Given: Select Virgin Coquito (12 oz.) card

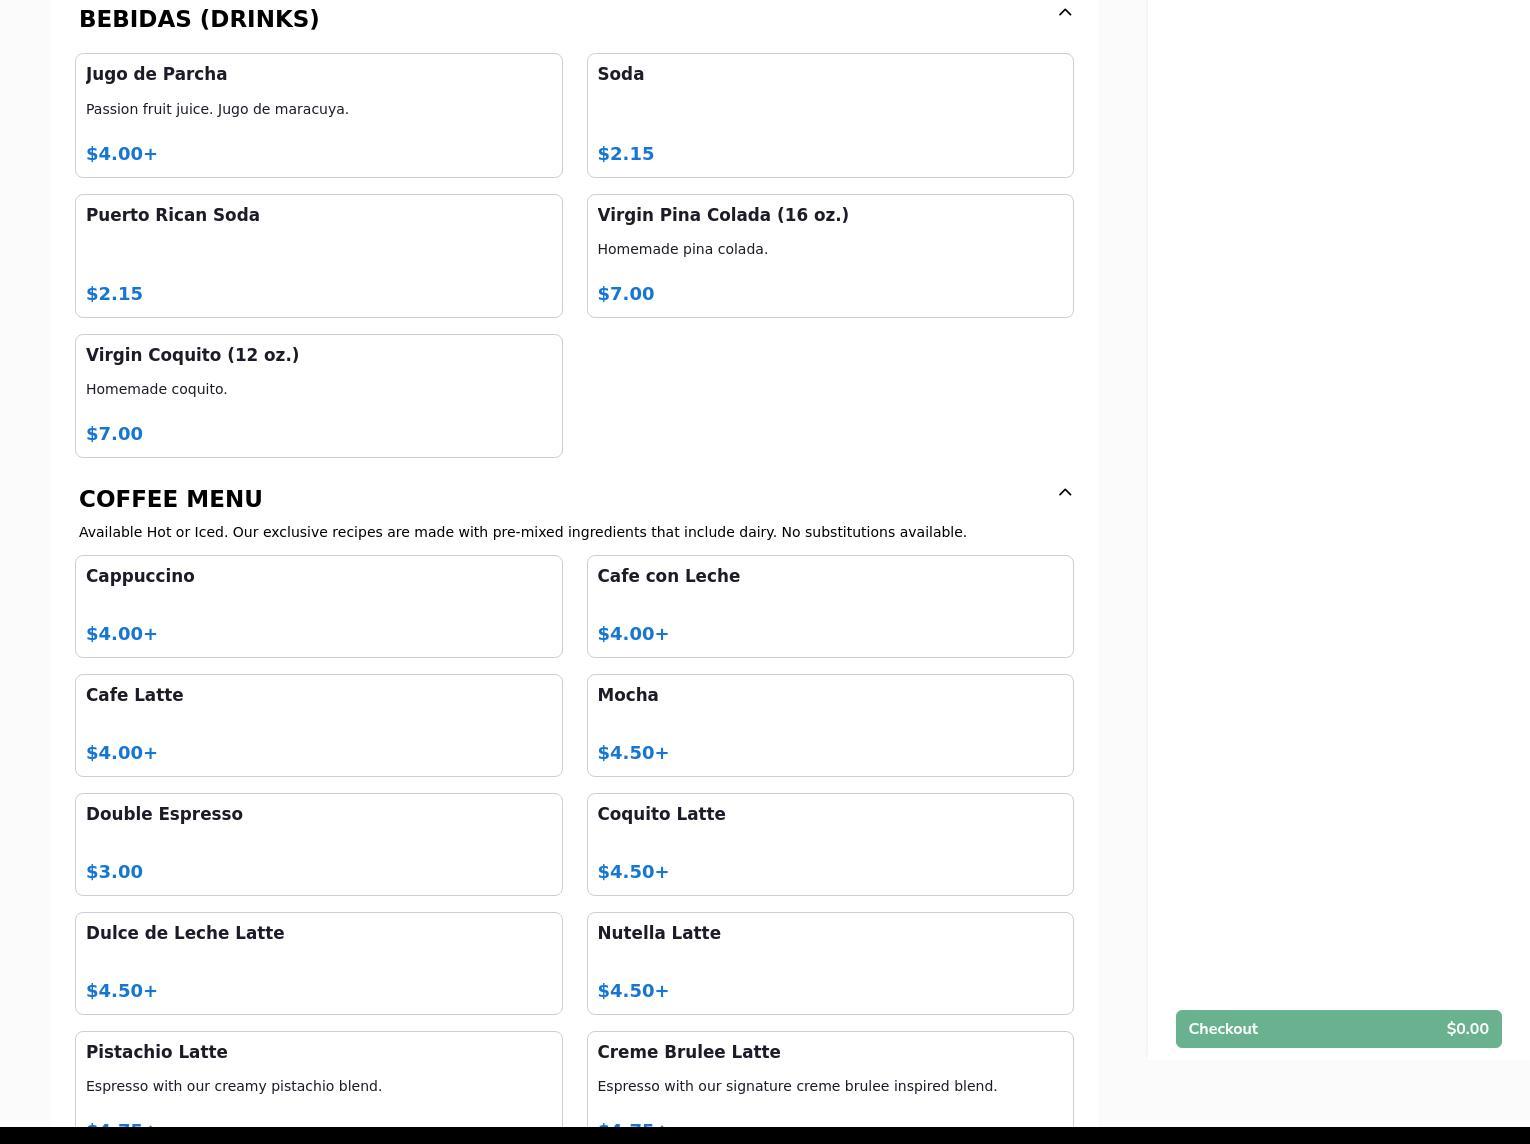Looking at the screenshot, I should coord(318,395).
